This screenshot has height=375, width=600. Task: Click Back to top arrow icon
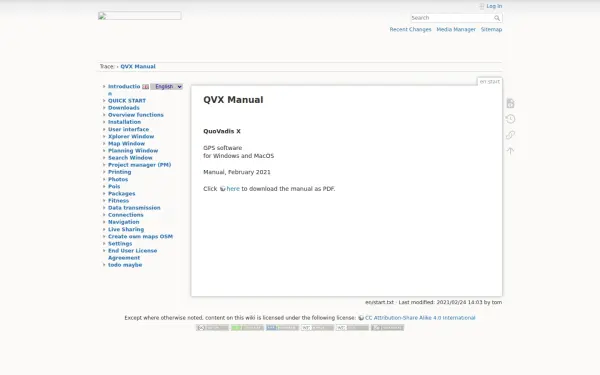point(510,151)
